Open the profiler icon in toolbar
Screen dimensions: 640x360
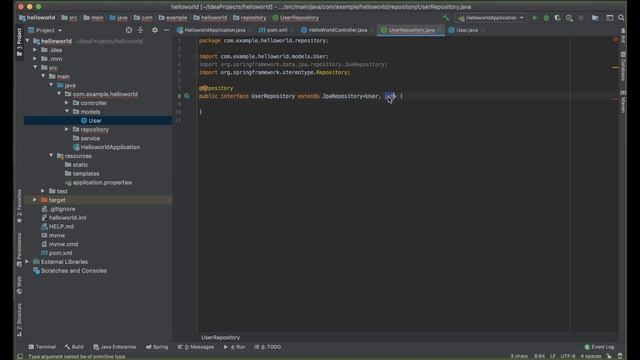click(x=569, y=18)
